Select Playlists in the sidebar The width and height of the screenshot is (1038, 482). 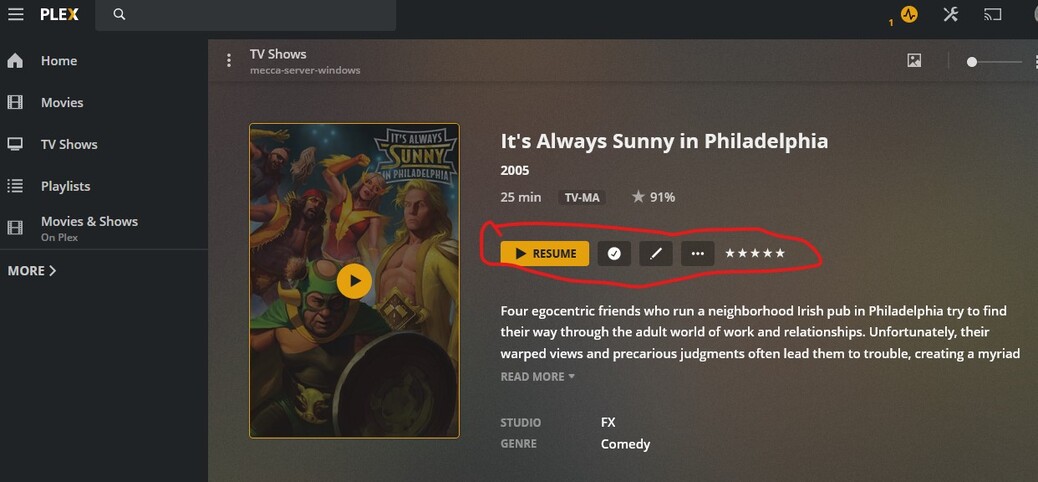pyautogui.click(x=65, y=186)
